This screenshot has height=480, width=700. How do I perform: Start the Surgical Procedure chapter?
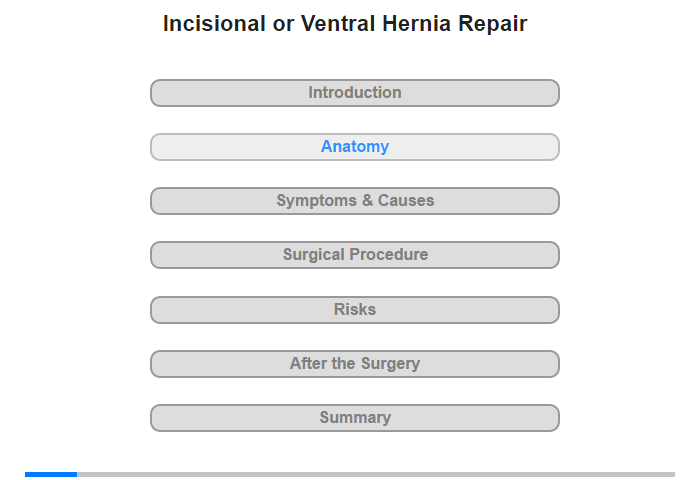coord(355,255)
